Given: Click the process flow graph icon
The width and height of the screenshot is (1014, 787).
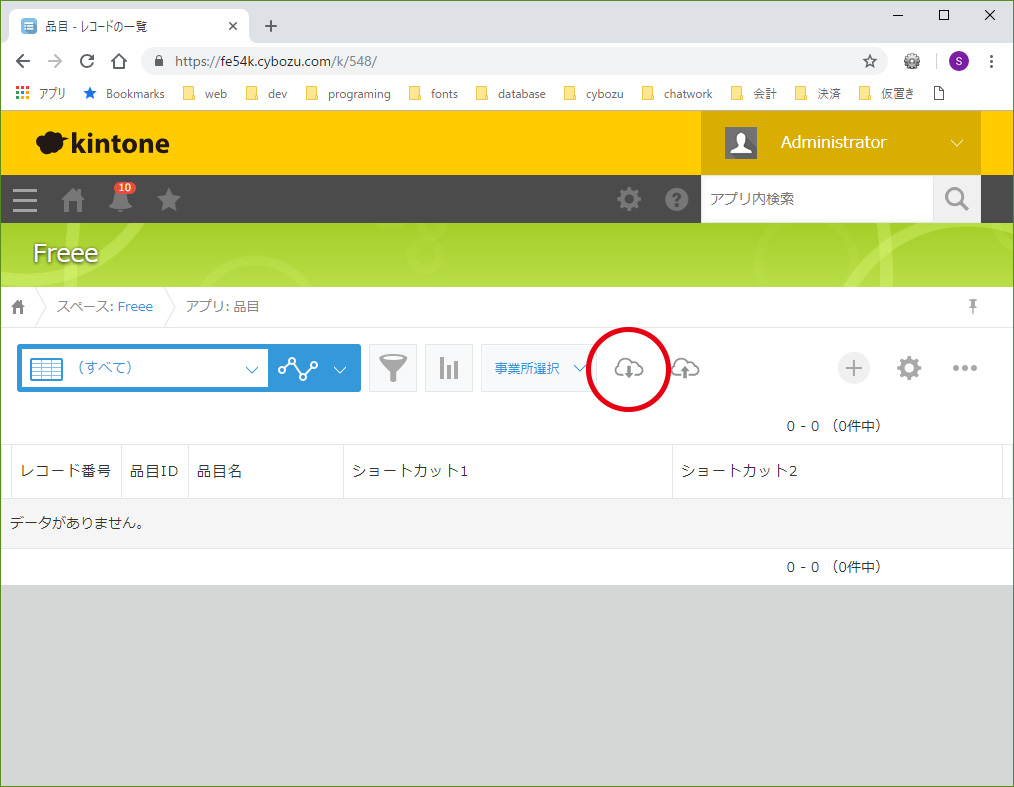Looking at the screenshot, I should [x=297, y=368].
